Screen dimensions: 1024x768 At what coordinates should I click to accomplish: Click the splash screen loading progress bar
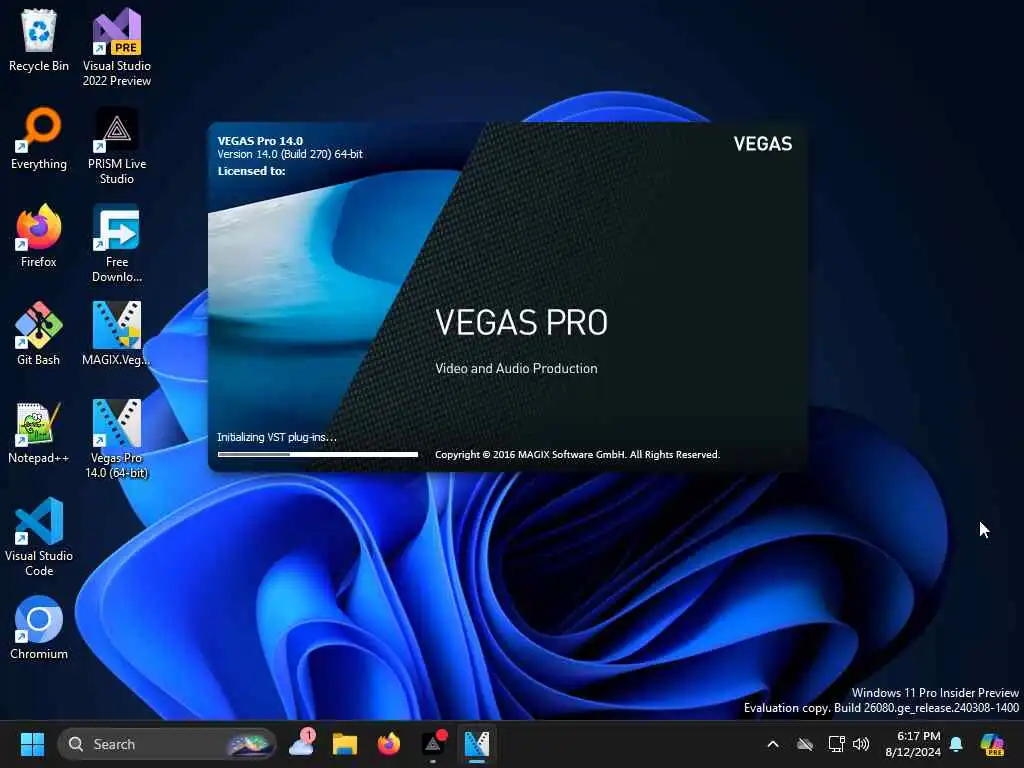coord(318,454)
